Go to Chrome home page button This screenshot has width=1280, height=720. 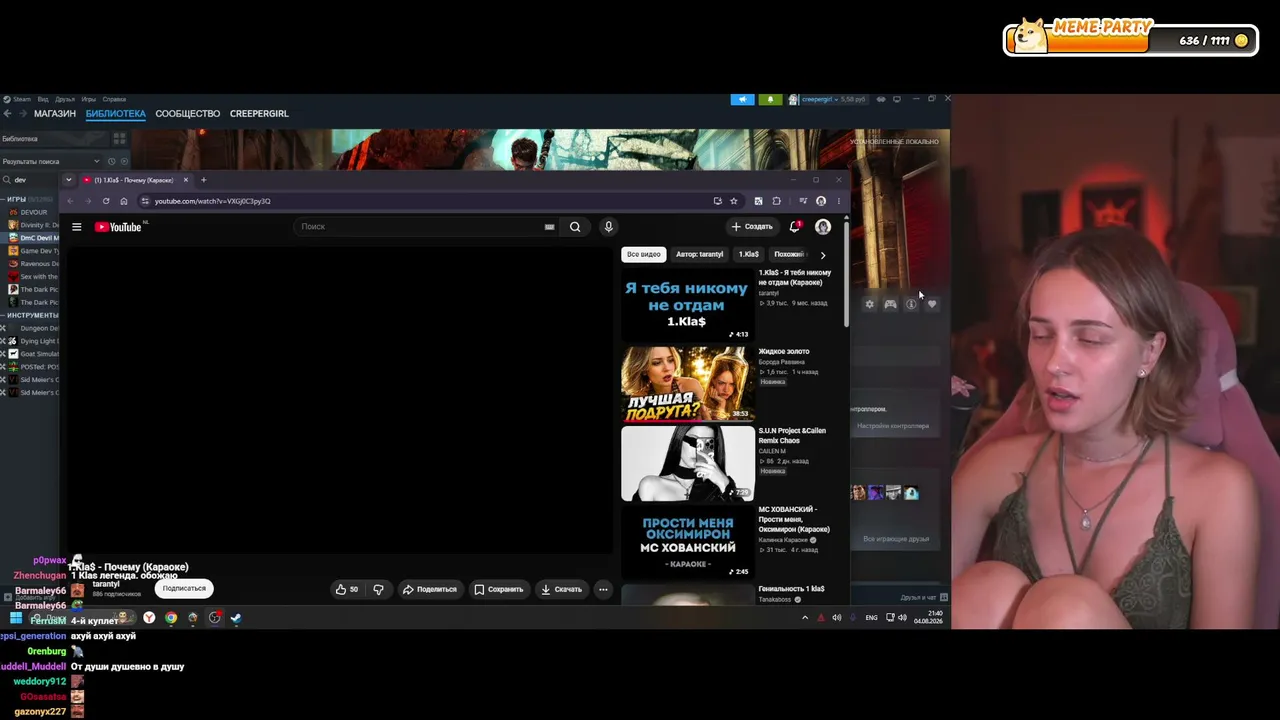124,201
